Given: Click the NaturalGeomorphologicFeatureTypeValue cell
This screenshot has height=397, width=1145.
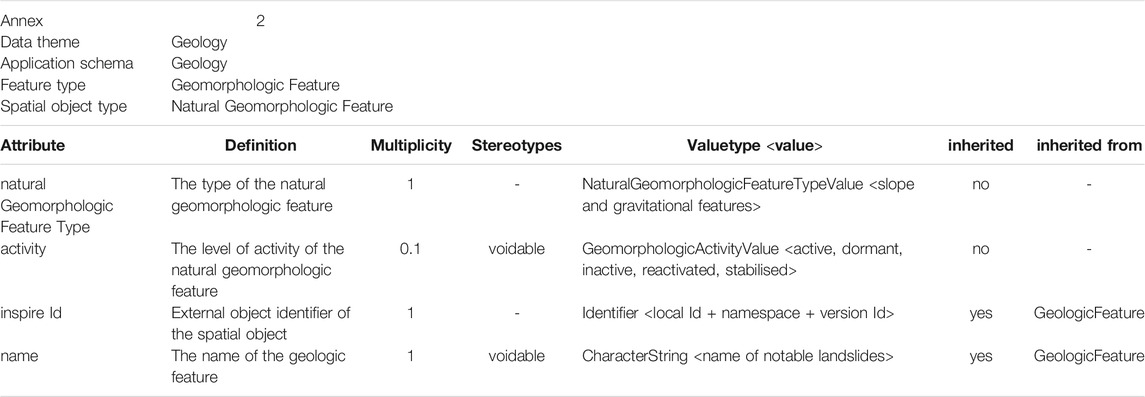Looking at the screenshot, I should (748, 196).
